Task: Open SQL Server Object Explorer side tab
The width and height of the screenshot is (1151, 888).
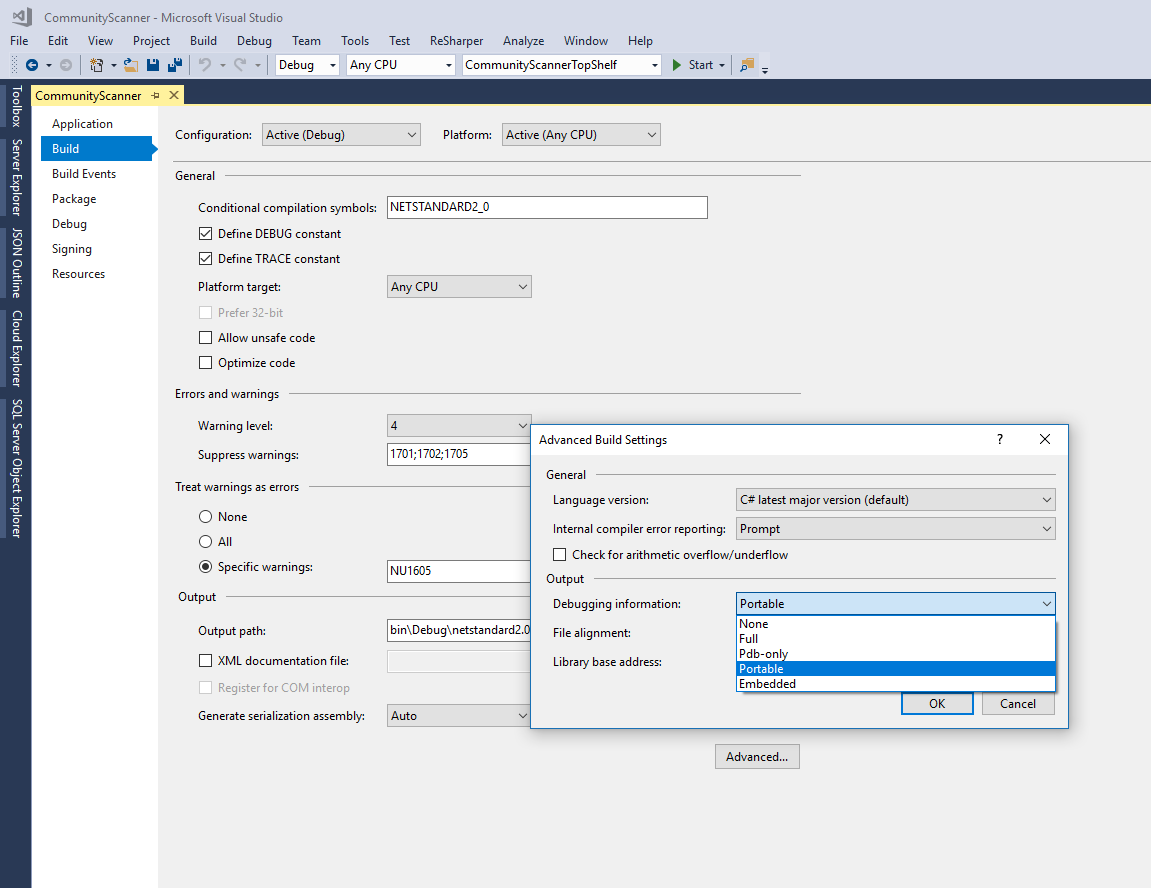Action: coord(16,468)
